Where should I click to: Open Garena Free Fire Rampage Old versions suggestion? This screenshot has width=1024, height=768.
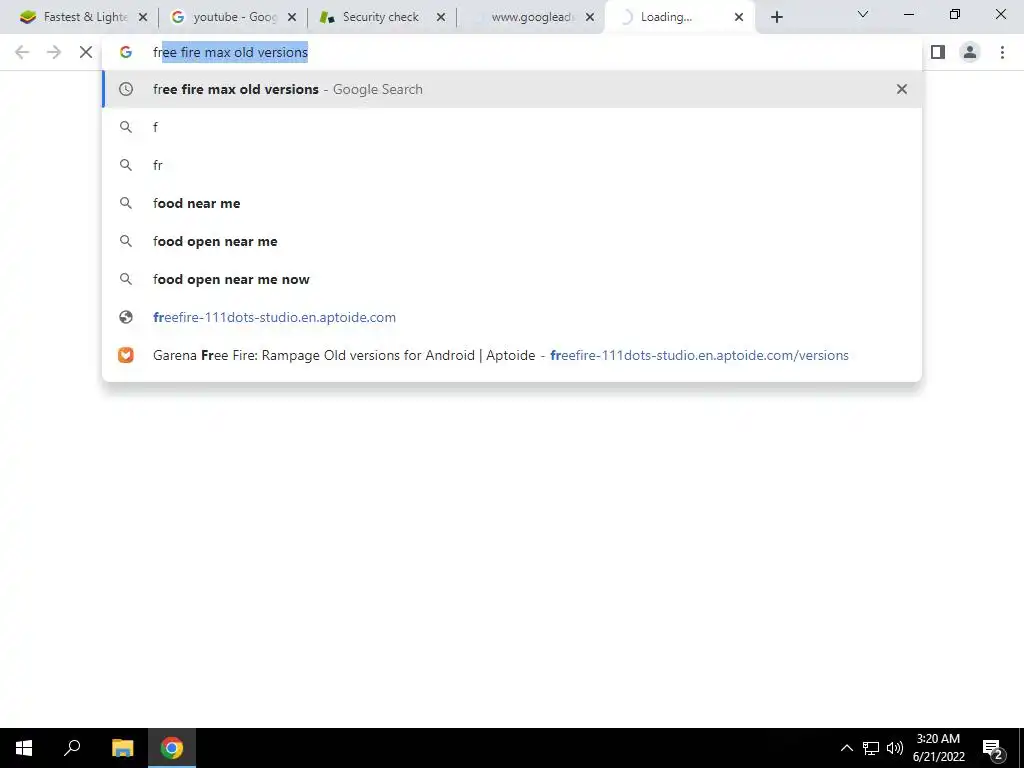[x=512, y=355]
